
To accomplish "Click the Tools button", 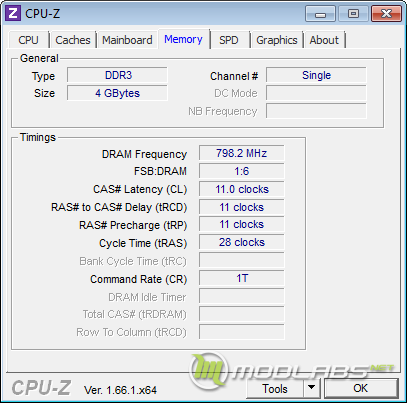I will click(275, 388).
